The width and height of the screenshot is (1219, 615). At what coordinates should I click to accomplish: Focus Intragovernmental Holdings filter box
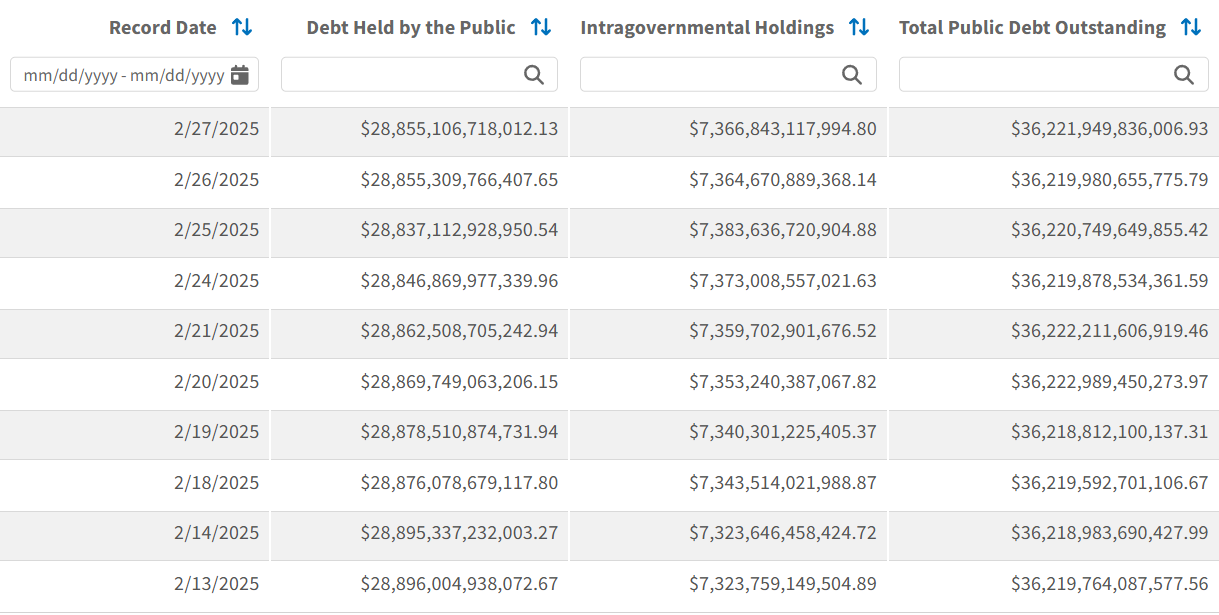click(x=710, y=75)
